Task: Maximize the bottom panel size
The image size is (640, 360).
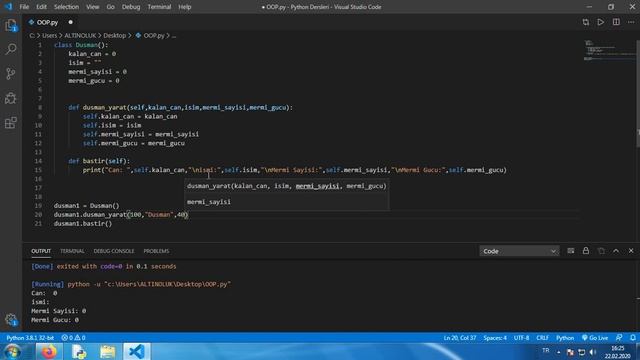Action: [616, 251]
